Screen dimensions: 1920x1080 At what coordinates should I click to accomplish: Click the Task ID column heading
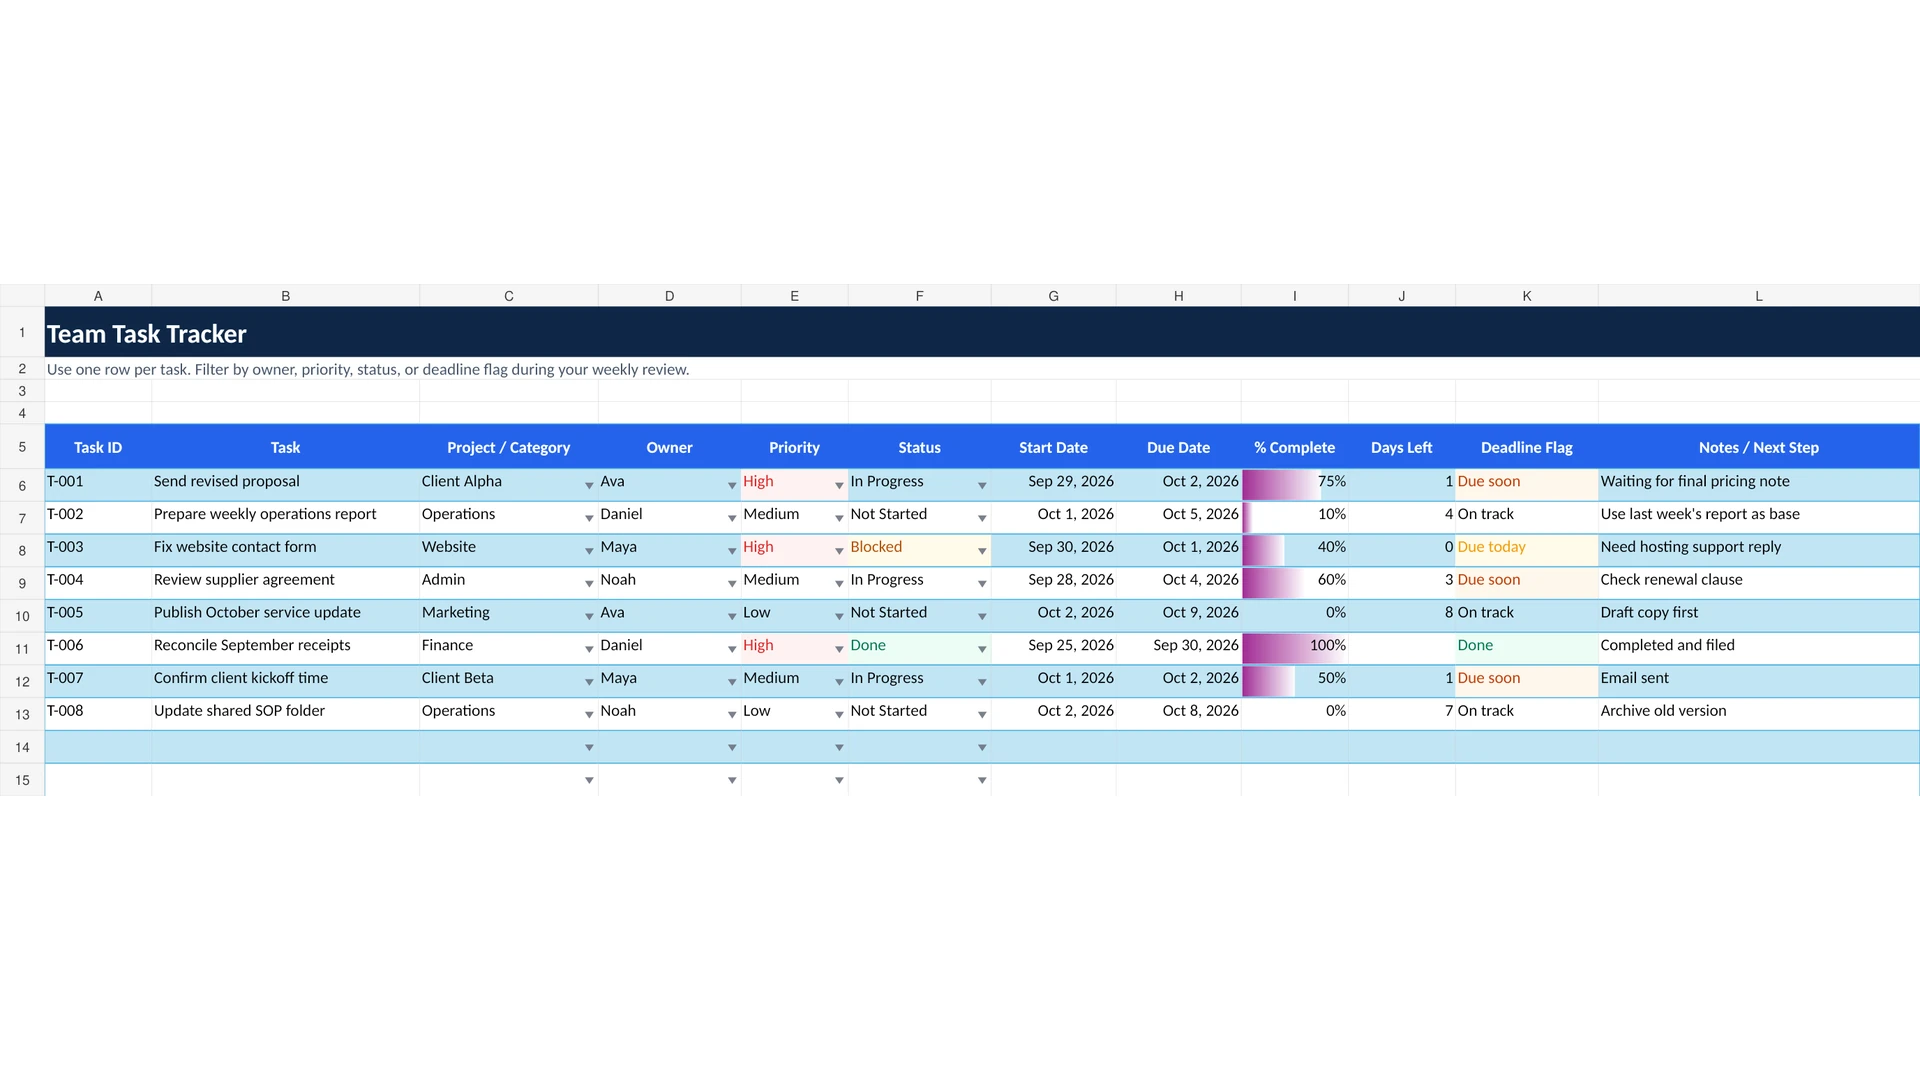[x=98, y=447]
